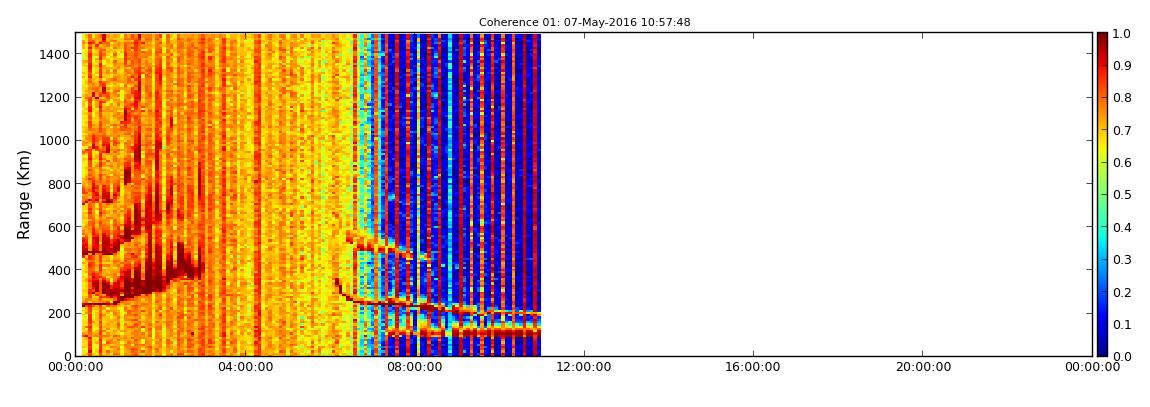
Task: Click the colorbar 0.0 value label
Action: pyautogui.click(x=1124, y=356)
